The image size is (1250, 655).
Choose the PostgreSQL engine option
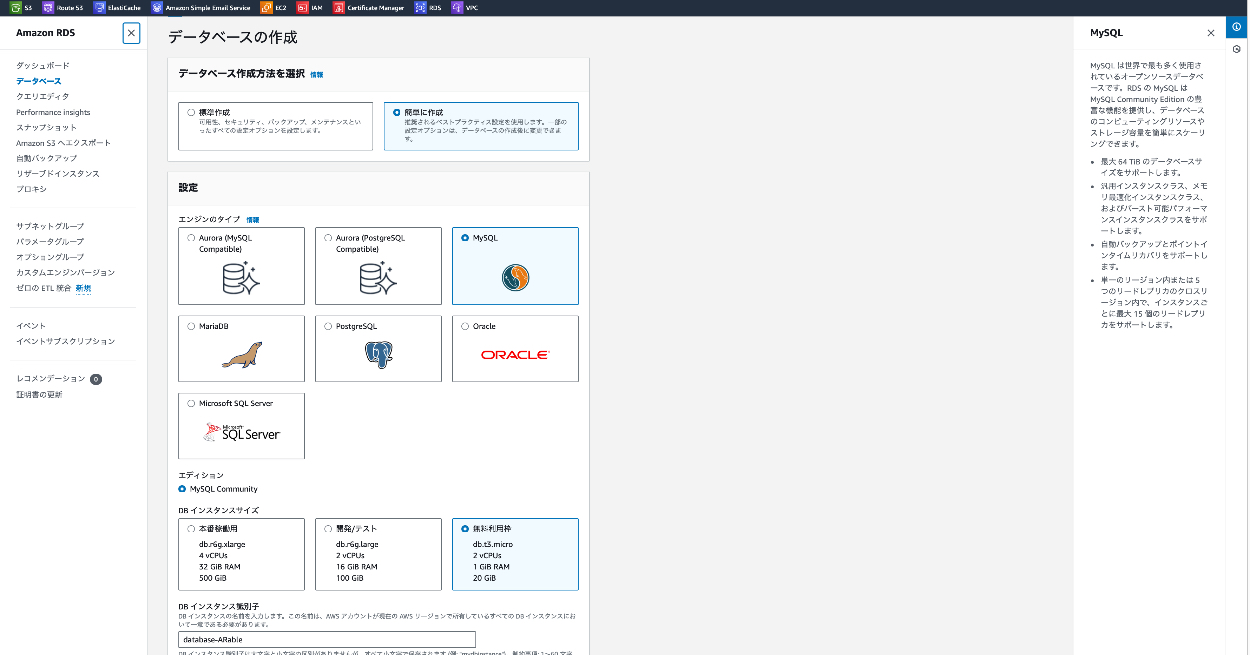click(328, 326)
